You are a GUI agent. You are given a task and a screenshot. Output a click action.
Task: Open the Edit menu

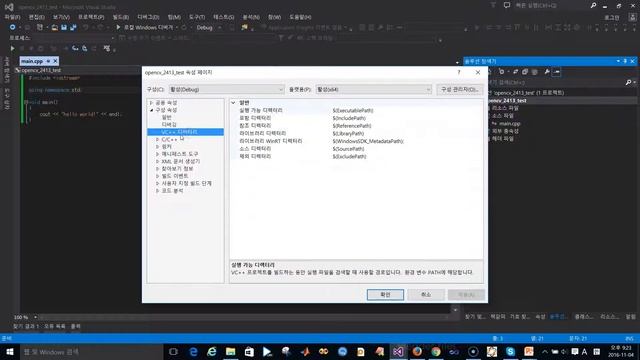(x=36, y=17)
